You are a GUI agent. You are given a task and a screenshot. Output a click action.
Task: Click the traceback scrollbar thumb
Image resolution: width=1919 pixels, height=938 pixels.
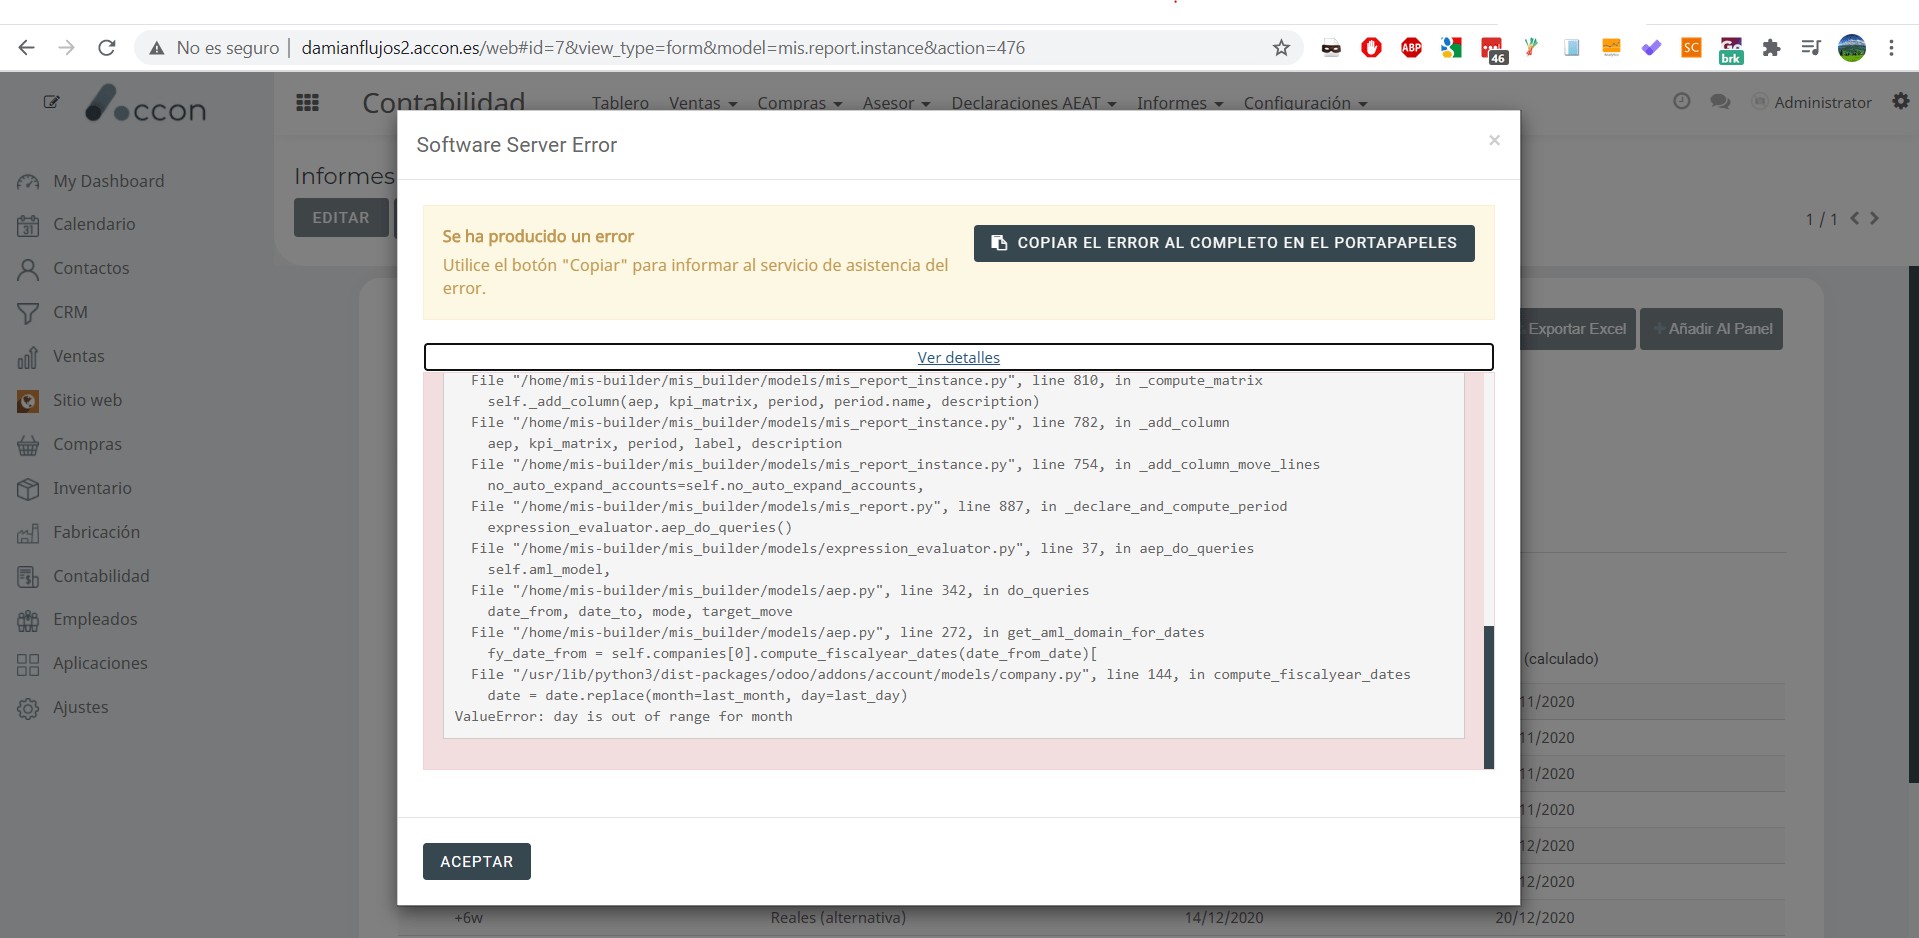1488,696
